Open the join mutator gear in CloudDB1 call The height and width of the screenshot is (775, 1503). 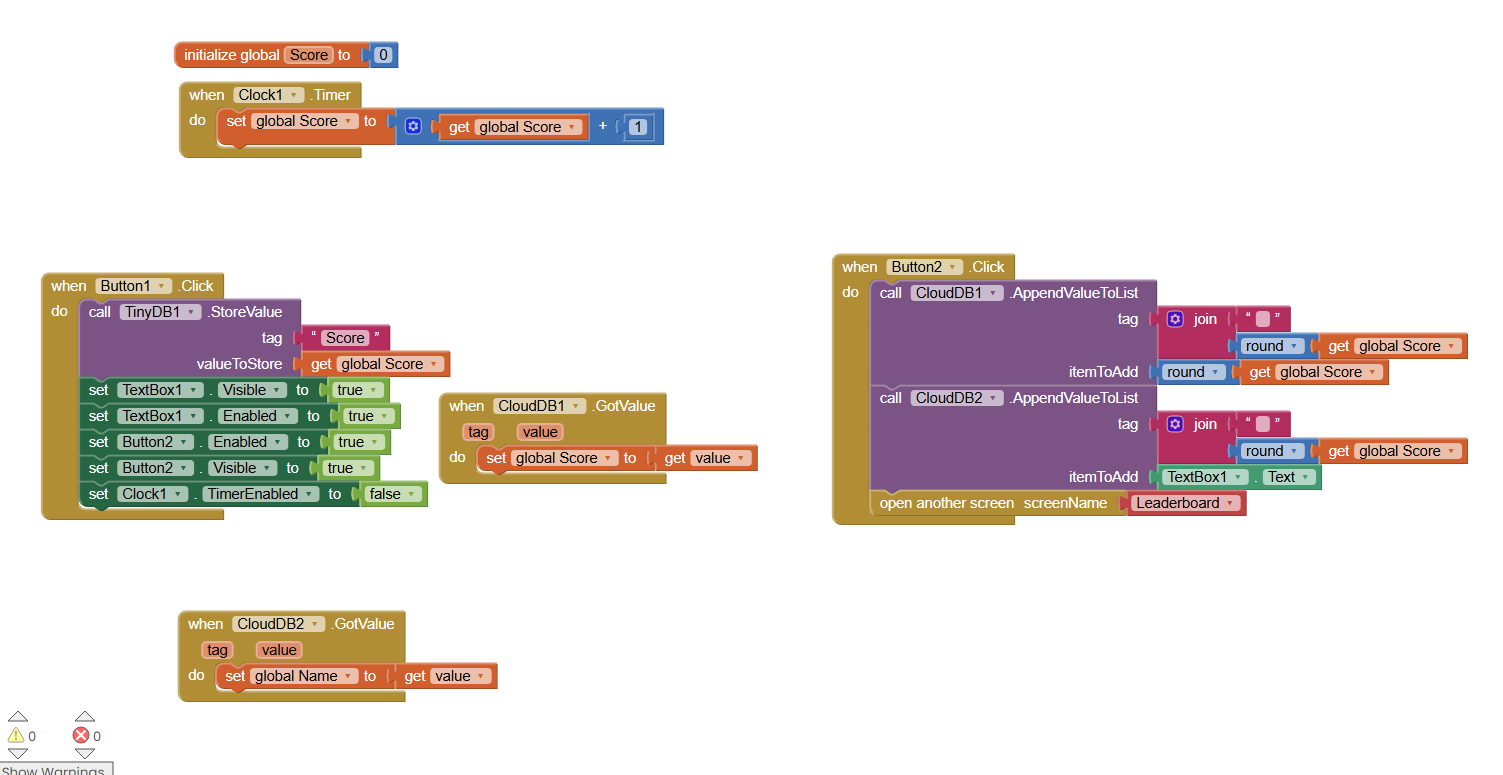tap(1175, 319)
